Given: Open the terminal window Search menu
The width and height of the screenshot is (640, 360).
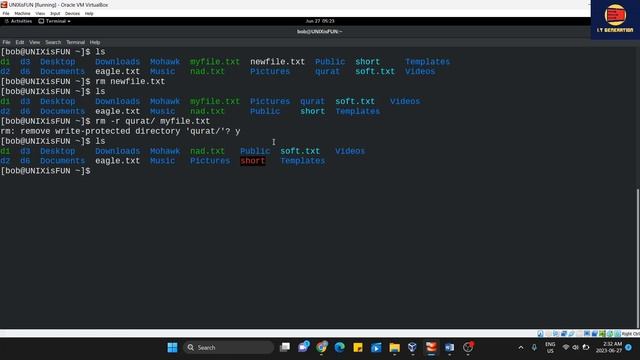Looking at the screenshot, I should [x=53, y=42].
